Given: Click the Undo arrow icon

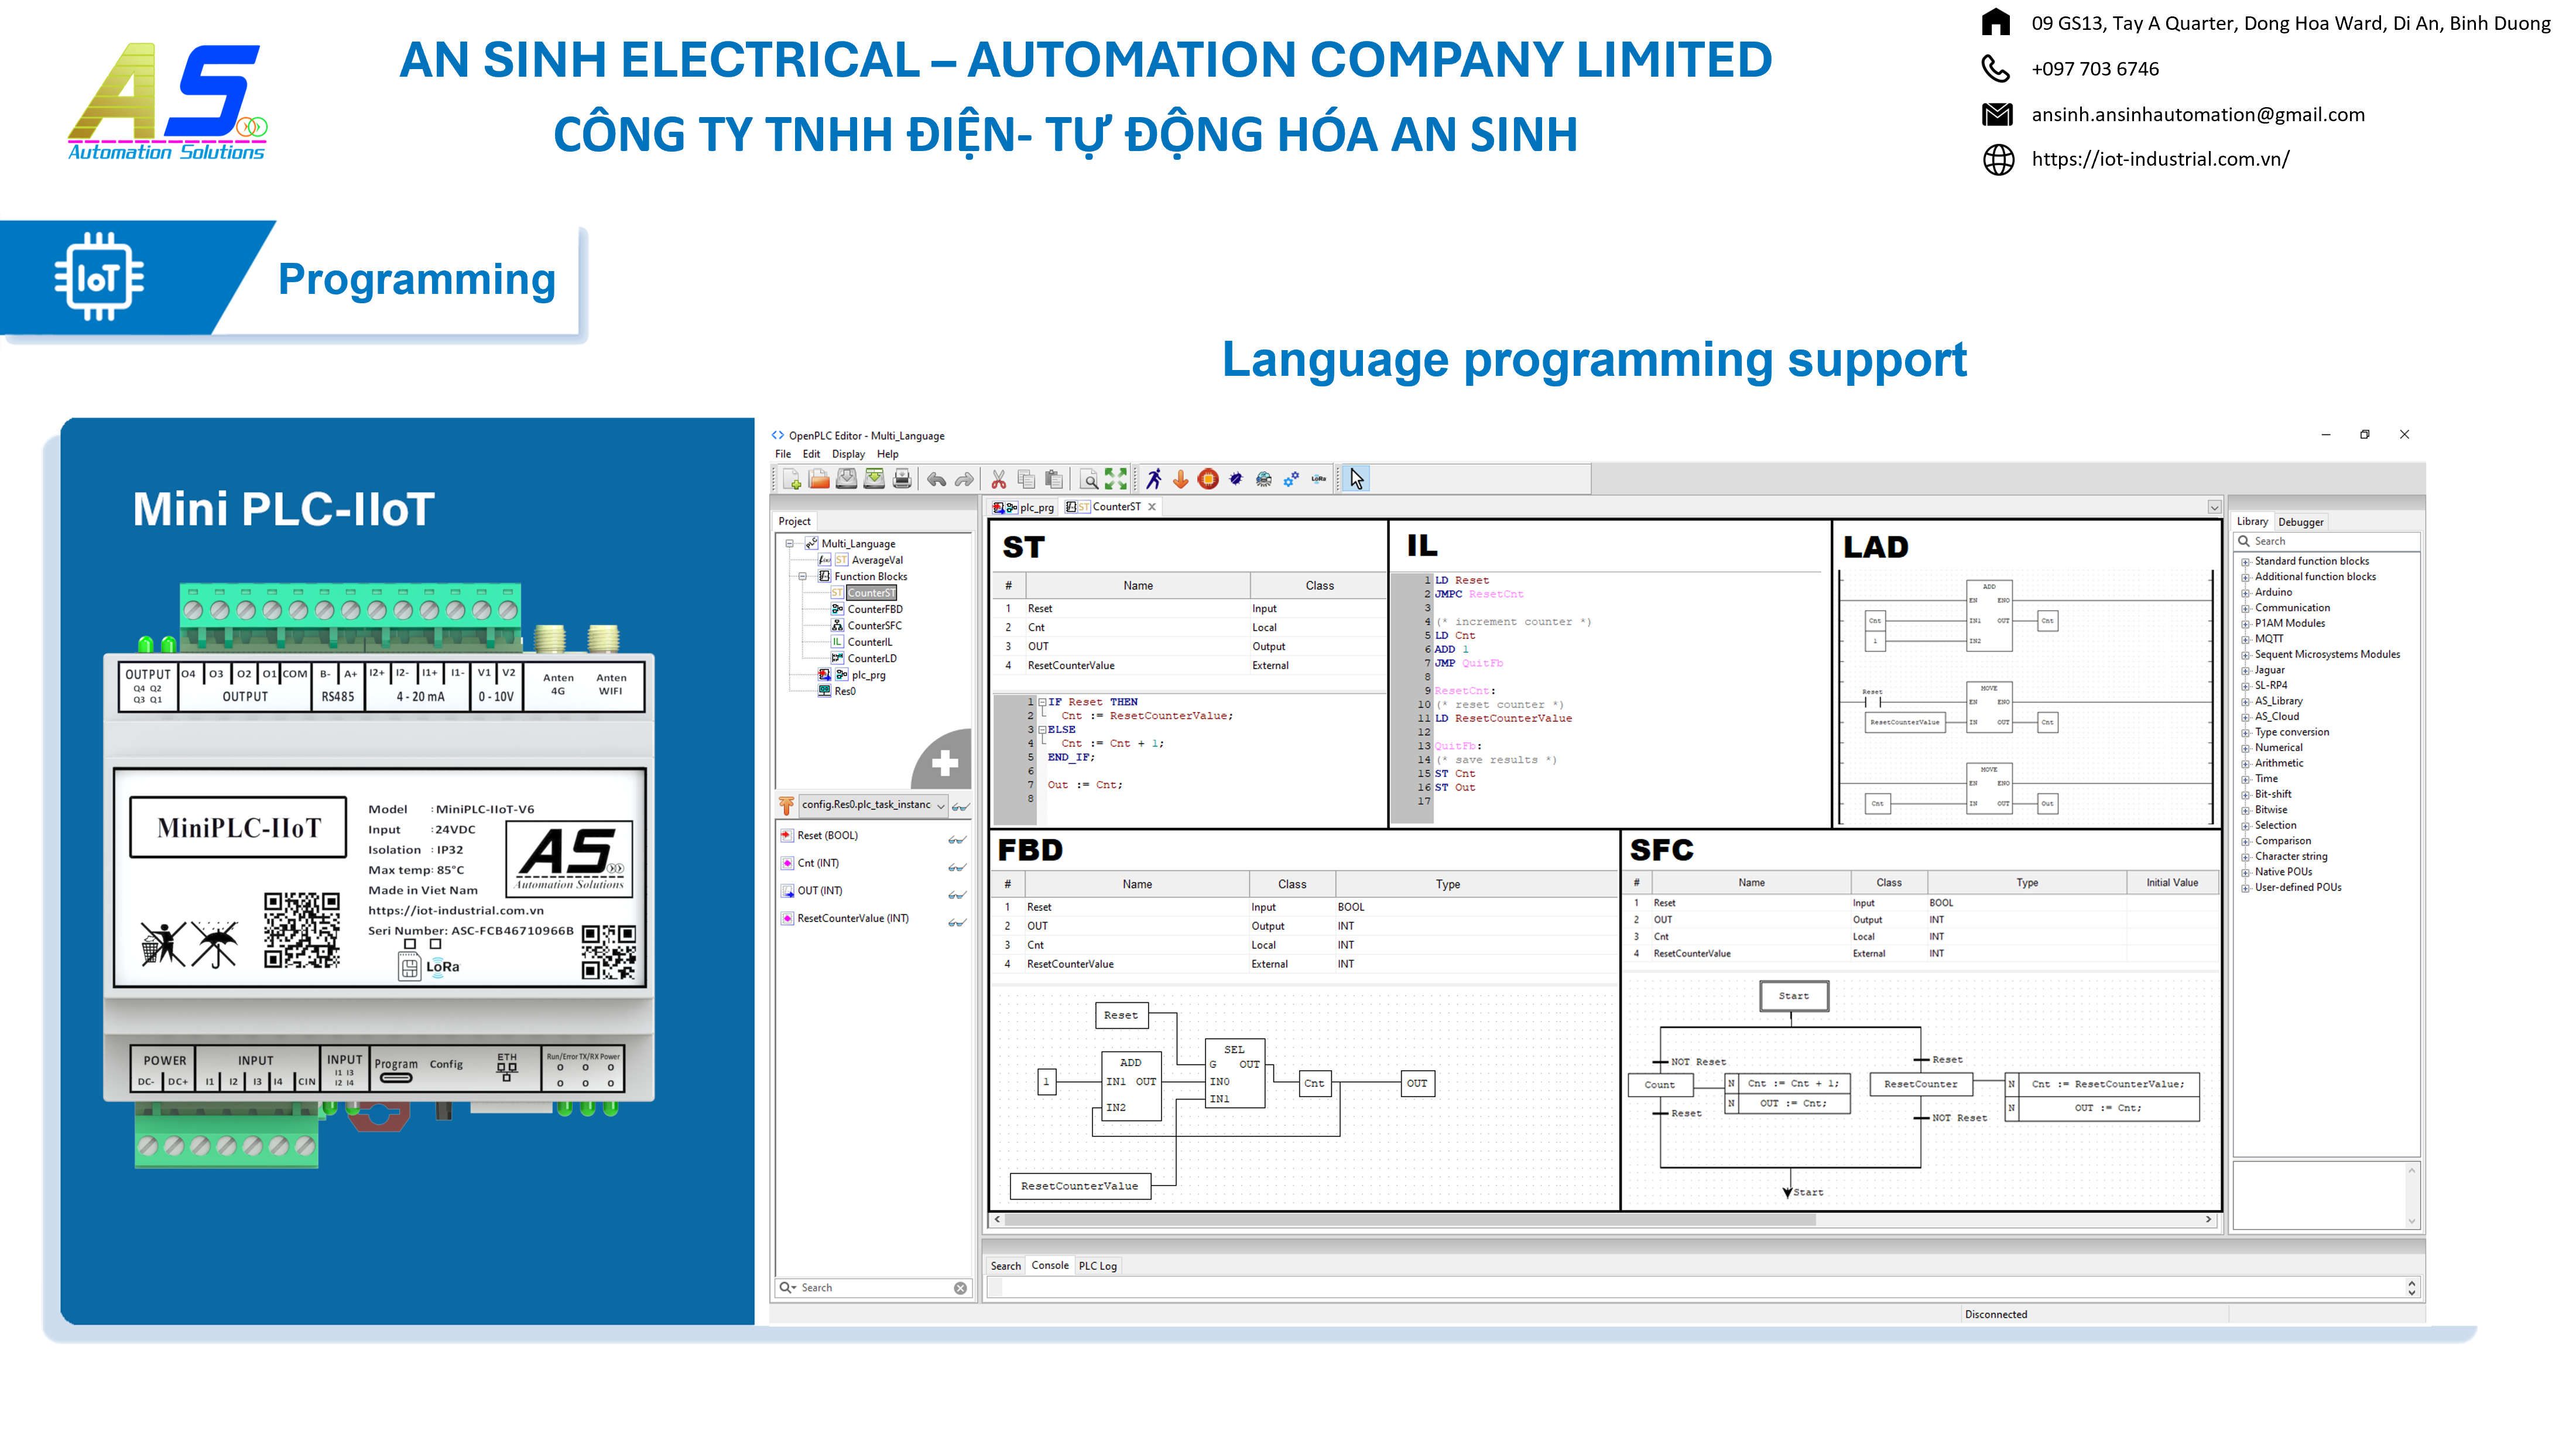Looking at the screenshot, I should [936, 479].
